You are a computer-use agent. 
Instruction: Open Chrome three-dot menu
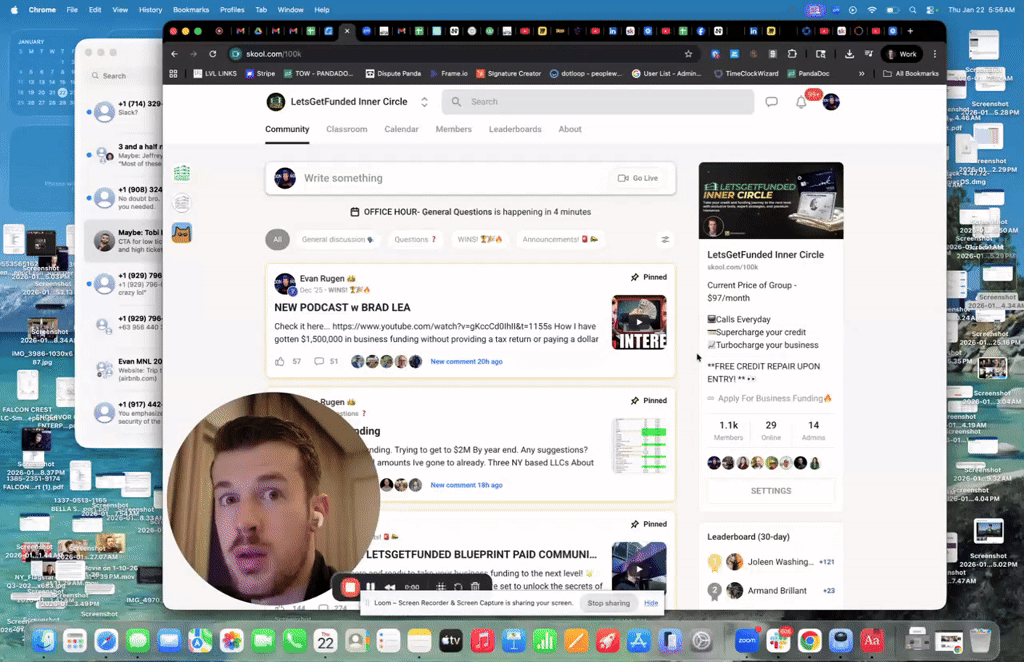pos(935,54)
